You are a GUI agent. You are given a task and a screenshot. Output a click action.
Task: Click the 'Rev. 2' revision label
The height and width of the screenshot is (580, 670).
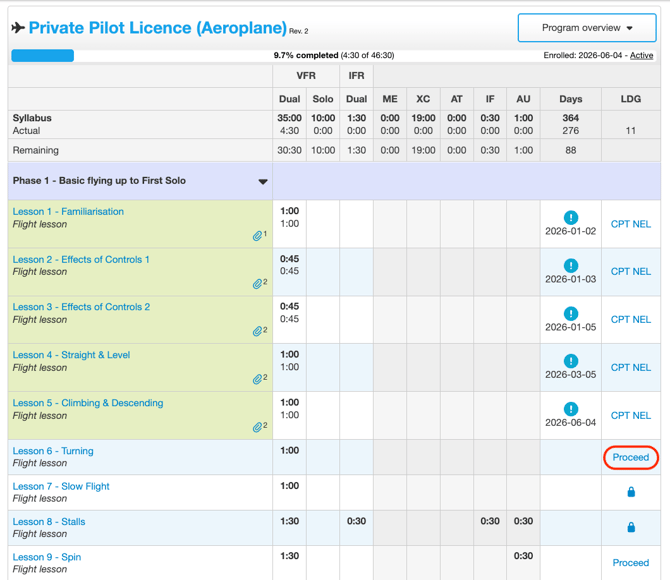(x=299, y=31)
